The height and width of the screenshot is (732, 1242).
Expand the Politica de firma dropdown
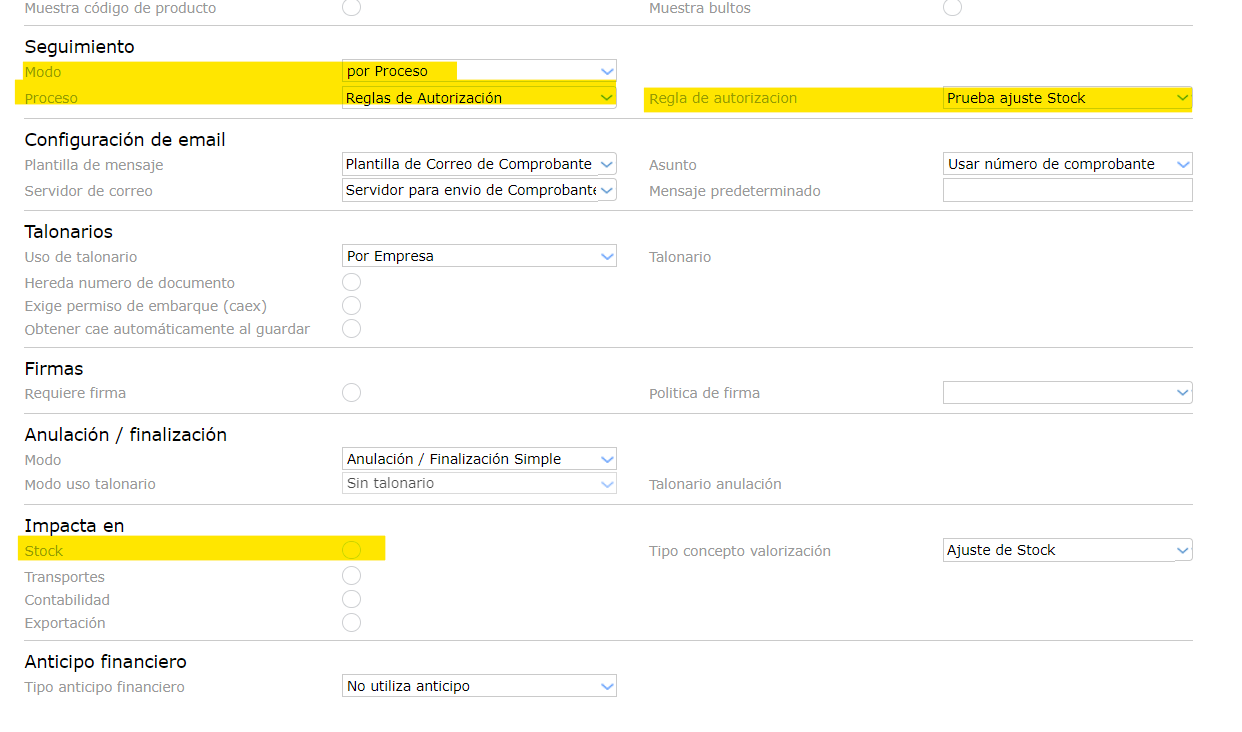tap(1067, 392)
